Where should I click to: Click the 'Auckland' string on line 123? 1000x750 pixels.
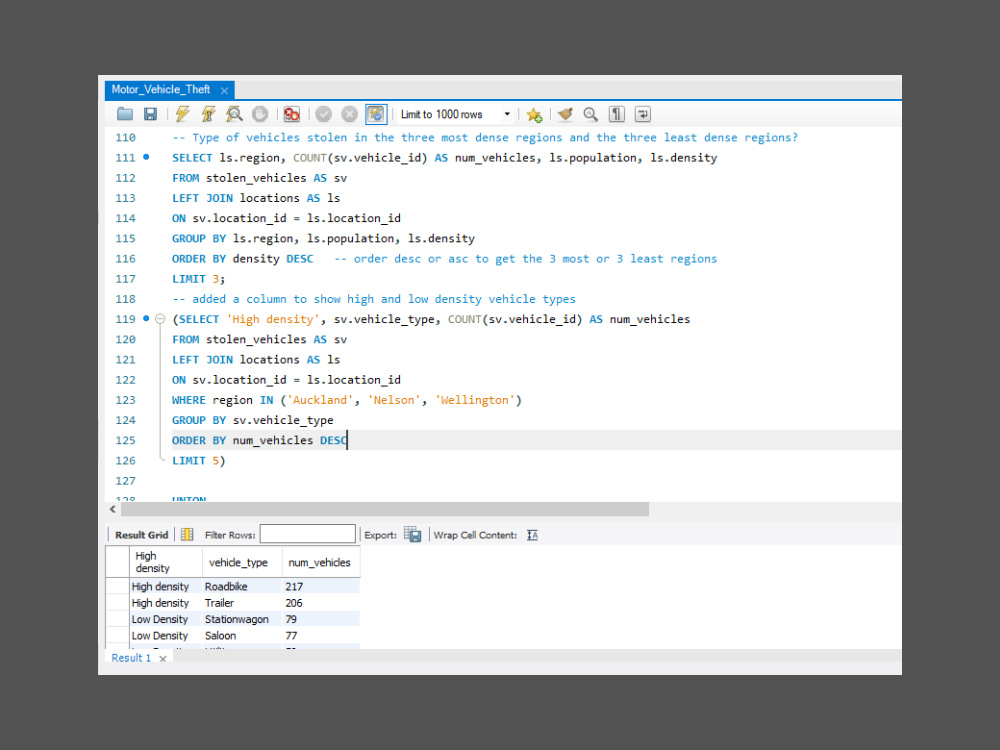pyautogui.click(x=320, y=400)
